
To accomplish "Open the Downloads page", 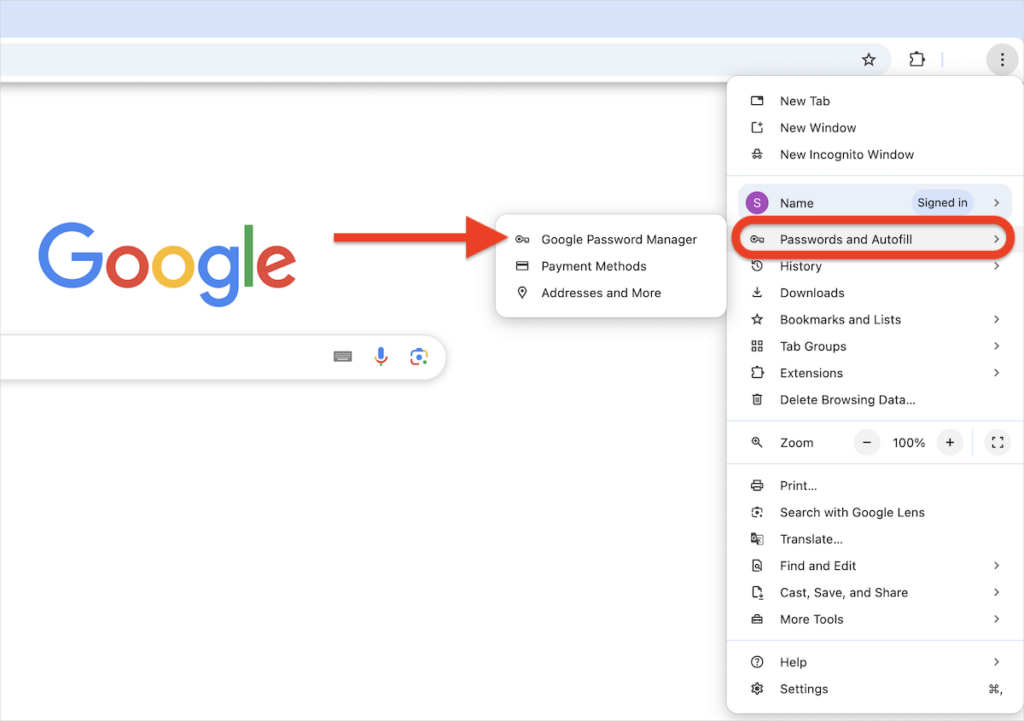I will pyautogui.click(x=810, y=292).
